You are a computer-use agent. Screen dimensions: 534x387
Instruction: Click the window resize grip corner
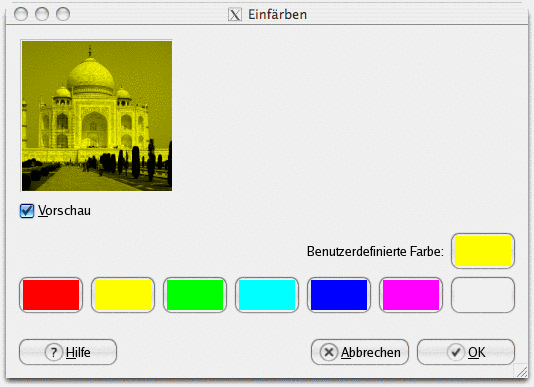coord(521,371)
